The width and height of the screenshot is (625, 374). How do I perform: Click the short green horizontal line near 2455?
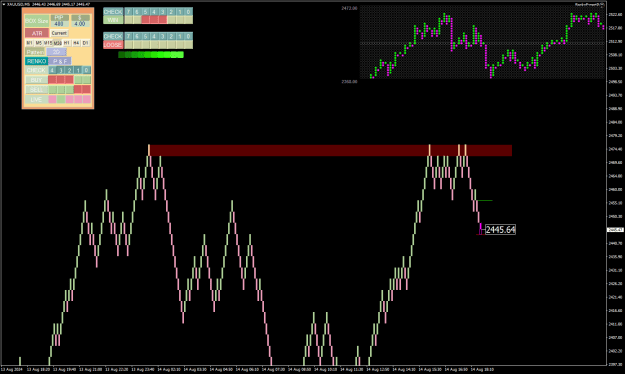(485, 201)
